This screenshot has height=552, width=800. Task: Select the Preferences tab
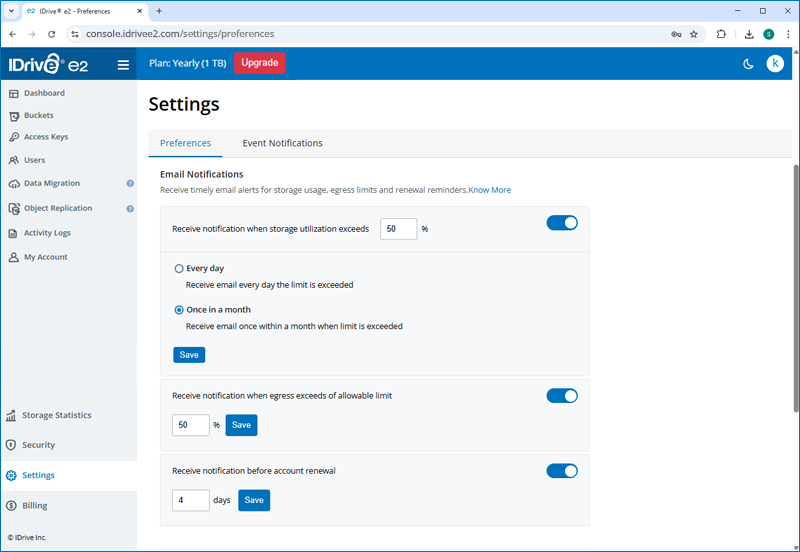point(185,143)
